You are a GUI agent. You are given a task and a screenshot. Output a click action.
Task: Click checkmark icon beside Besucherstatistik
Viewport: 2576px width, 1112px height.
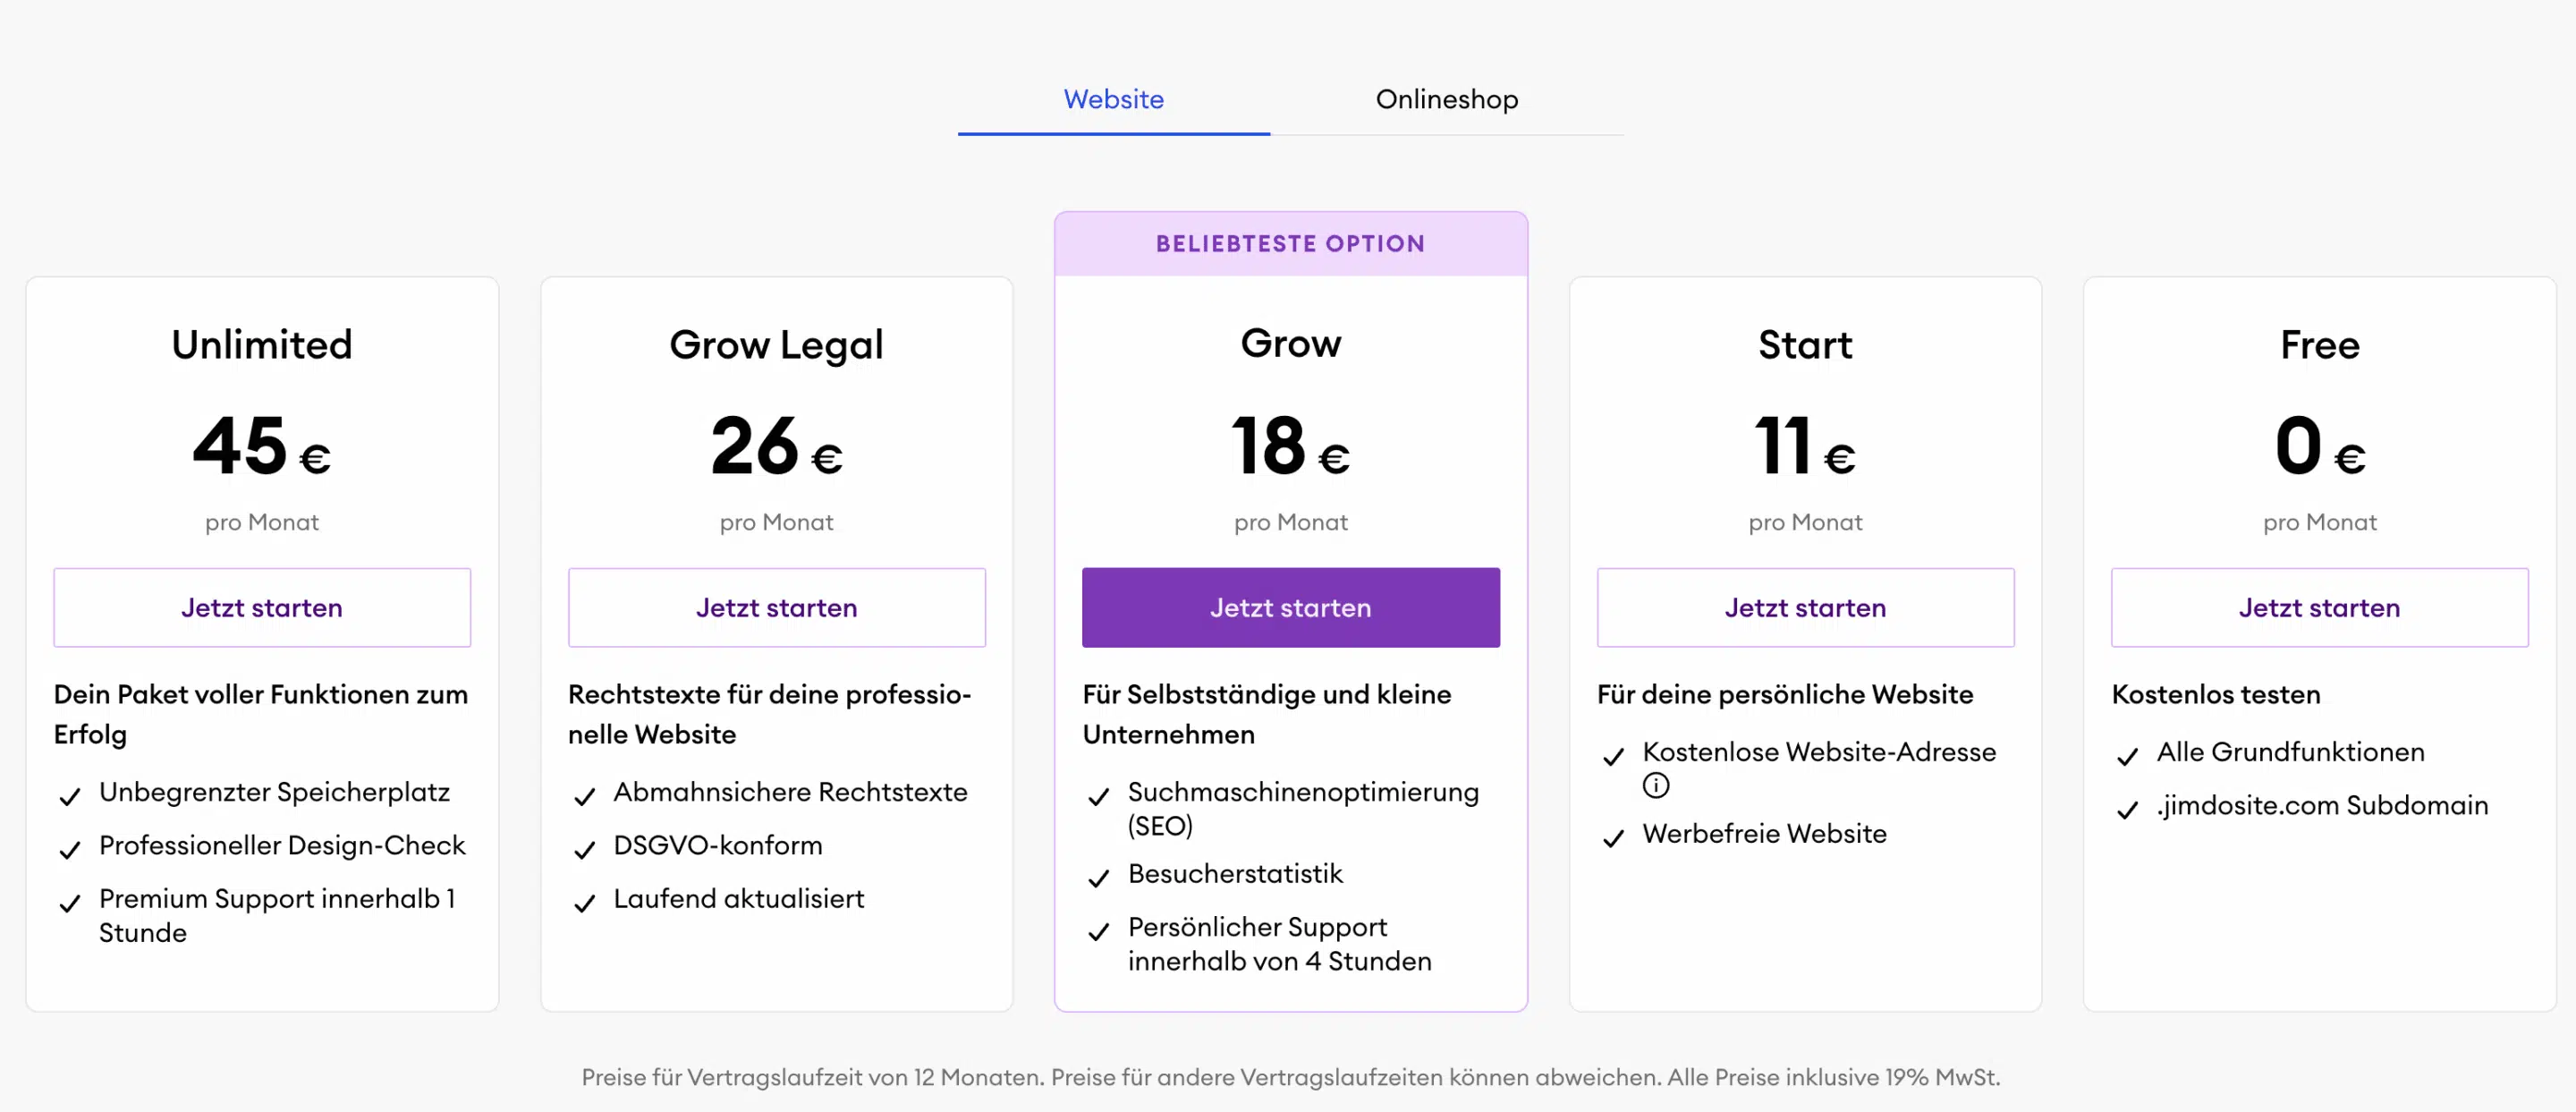(1099, 878)
